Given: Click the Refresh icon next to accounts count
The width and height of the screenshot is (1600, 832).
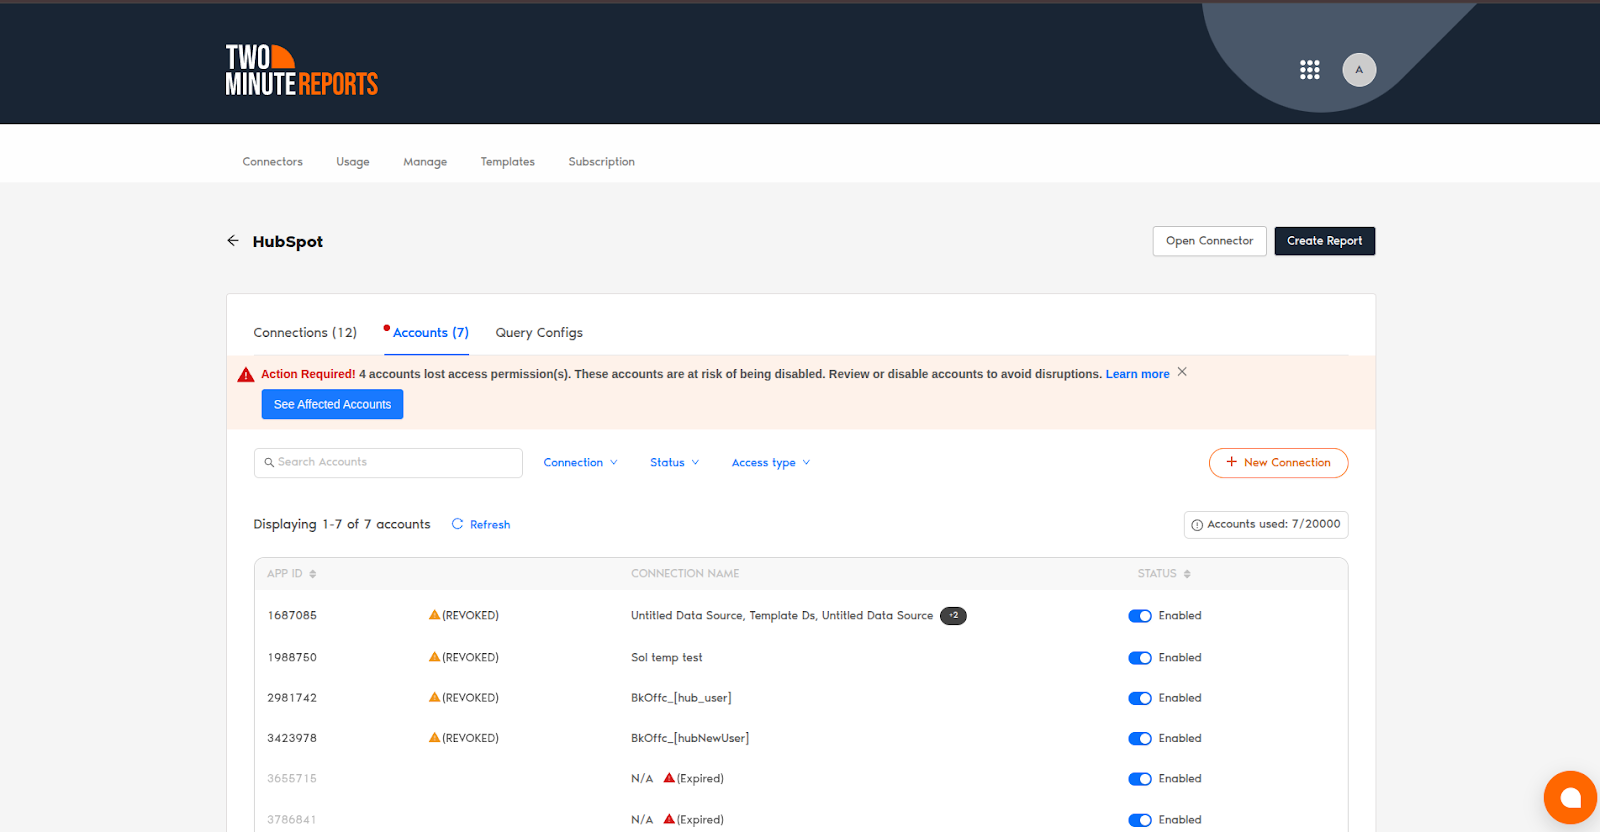Looking at the screenshot, I should 457,524.
